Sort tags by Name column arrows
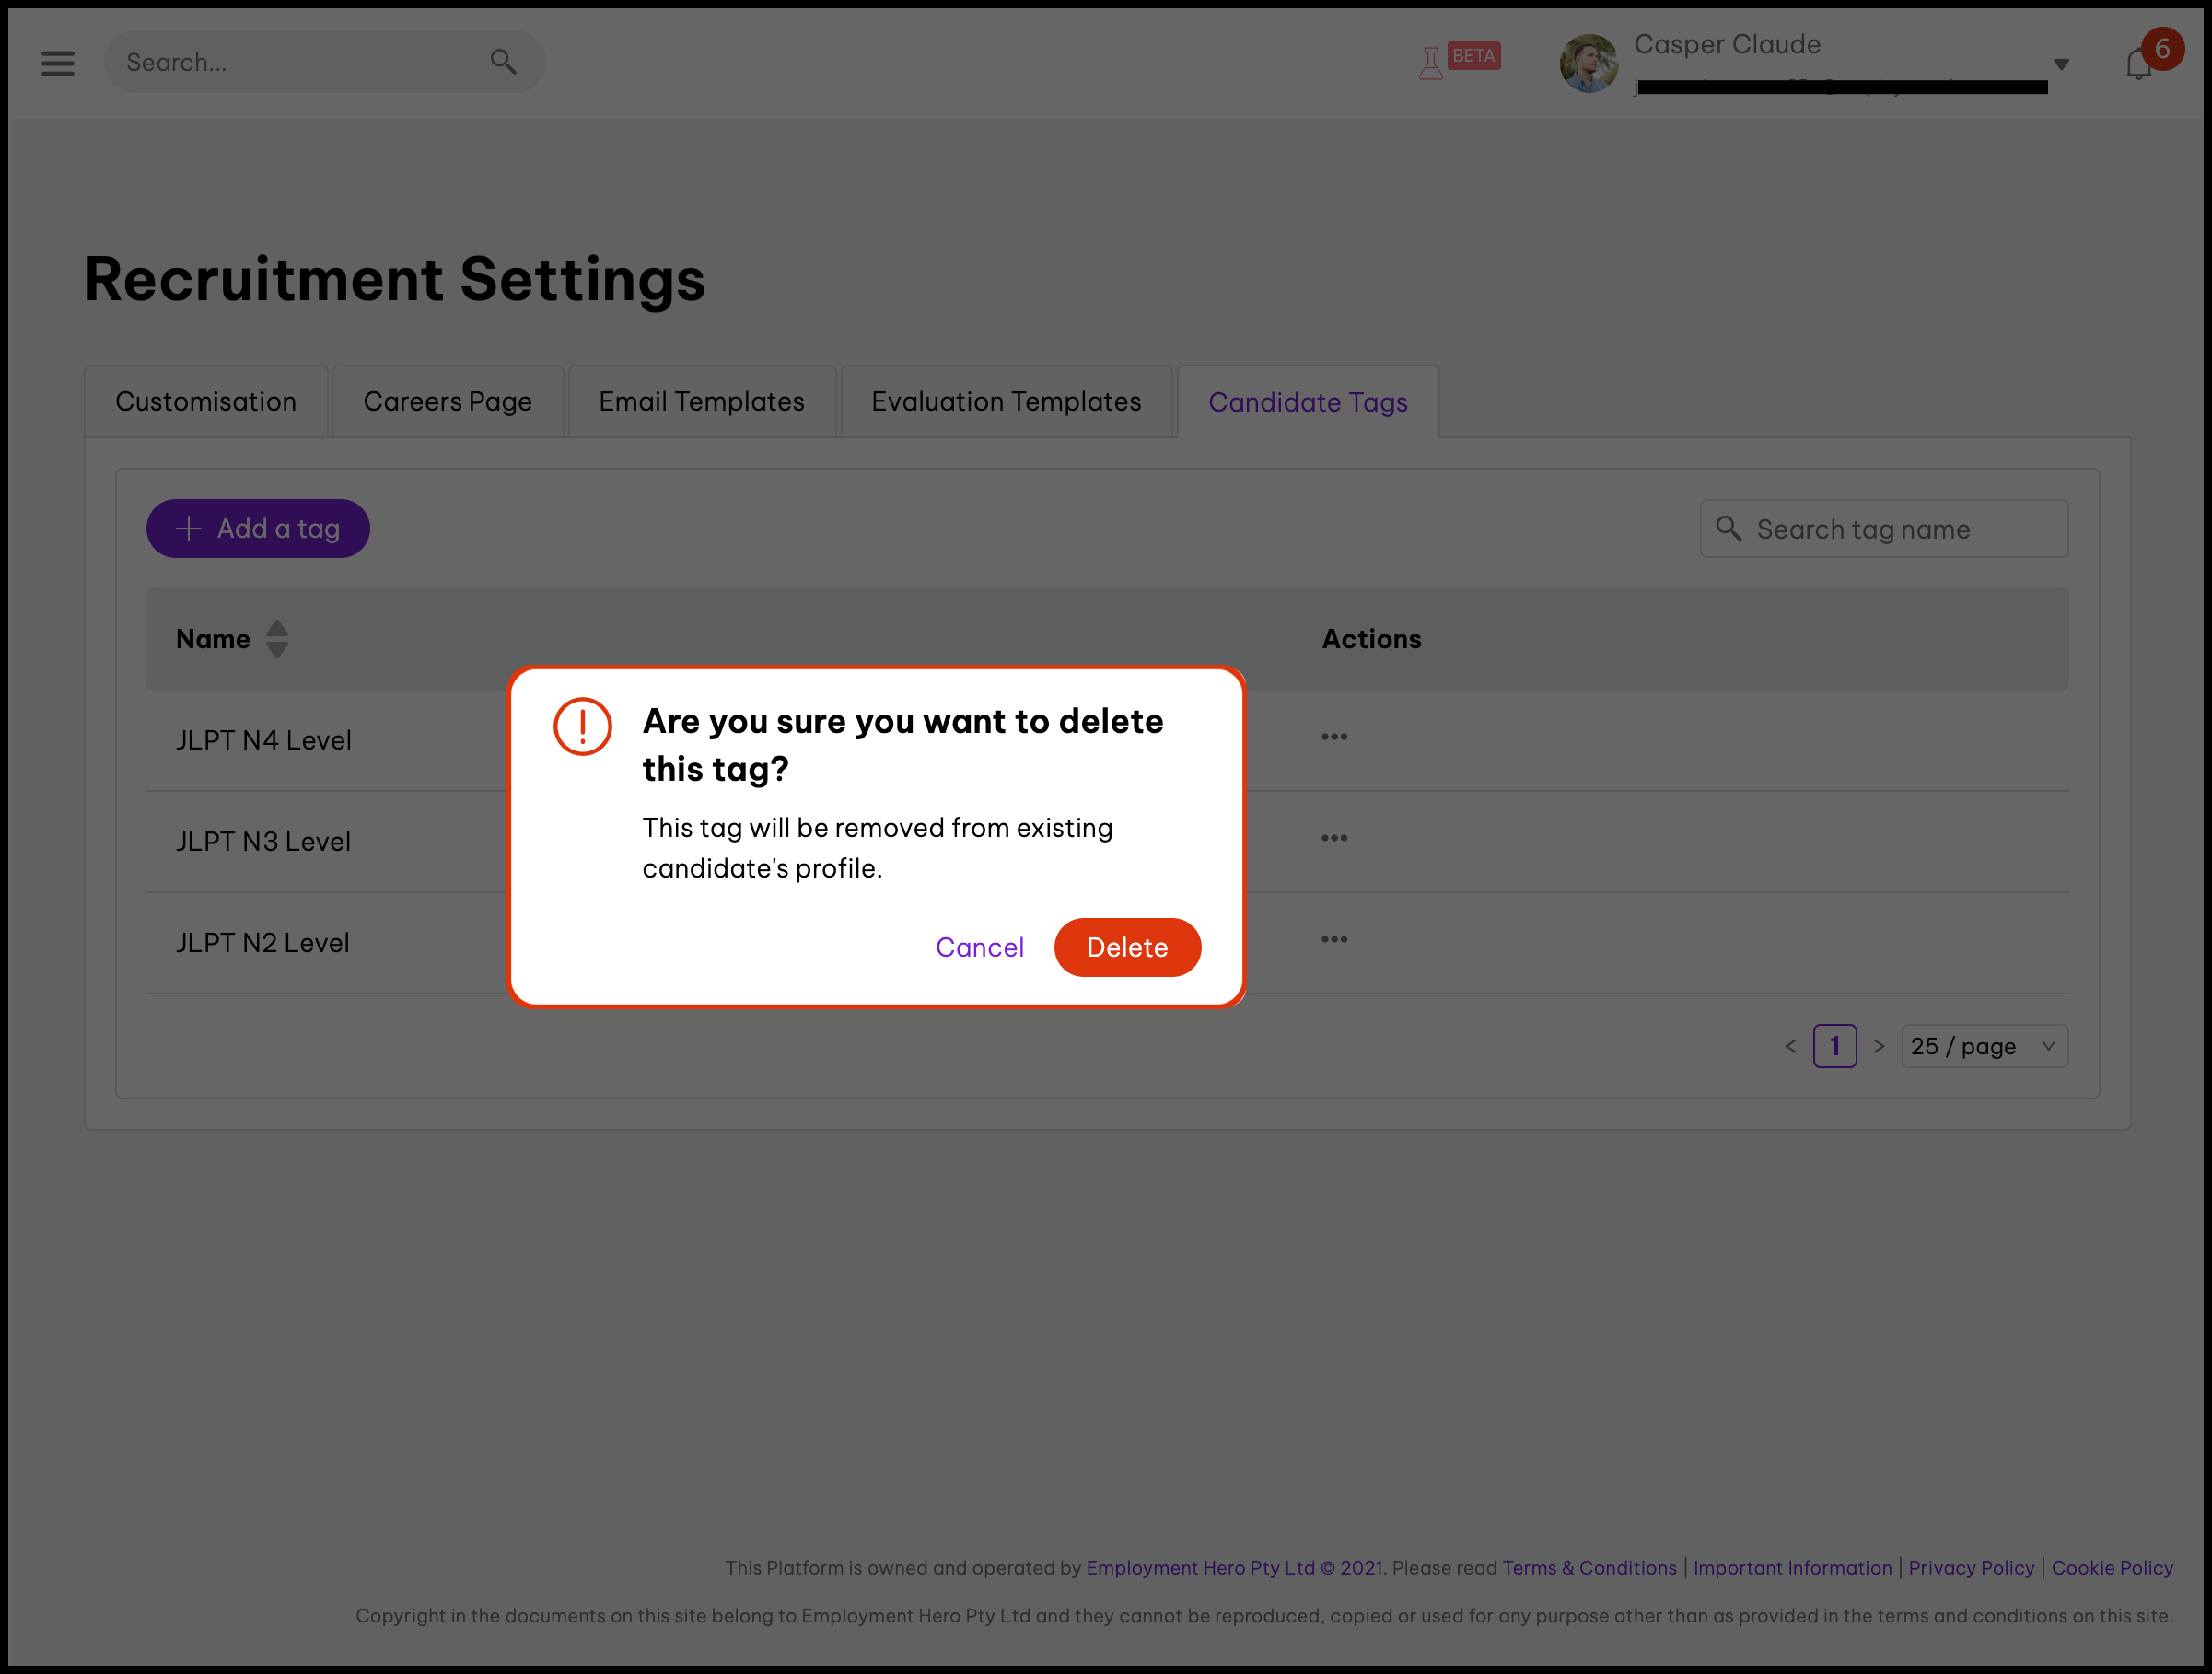2212x1674 pixels. [277, 639]
